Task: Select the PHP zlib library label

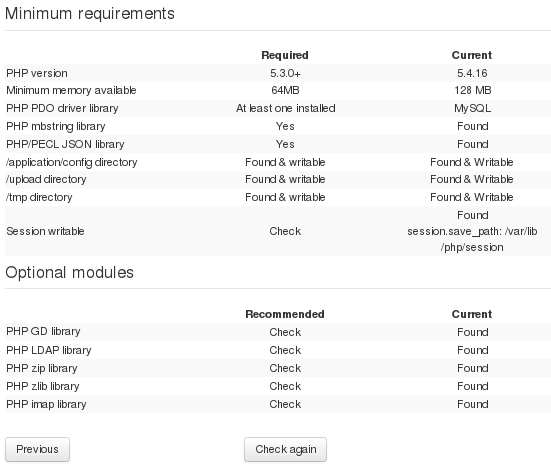Action: 43,386
